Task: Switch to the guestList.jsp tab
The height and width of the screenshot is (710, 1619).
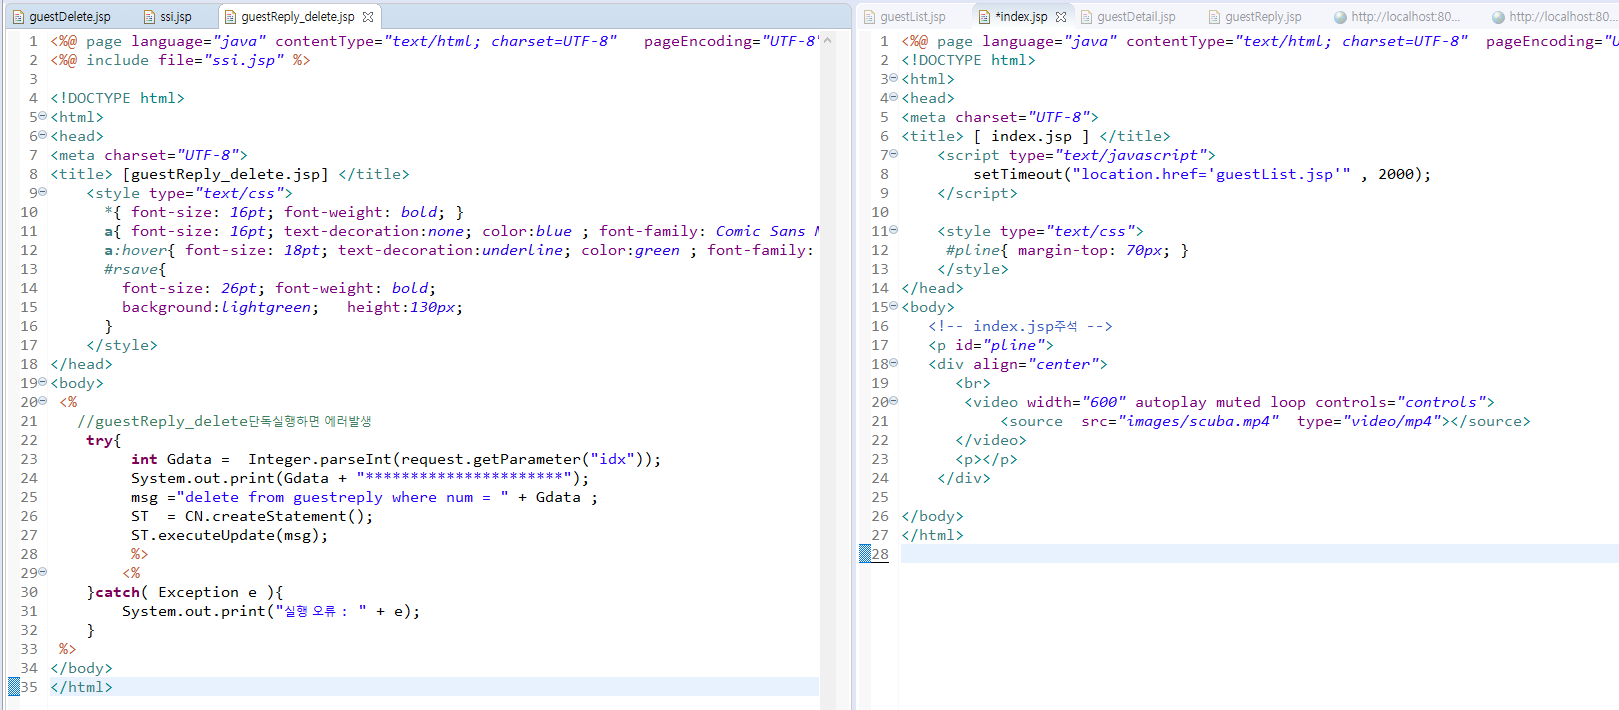Action: [903, 17]
